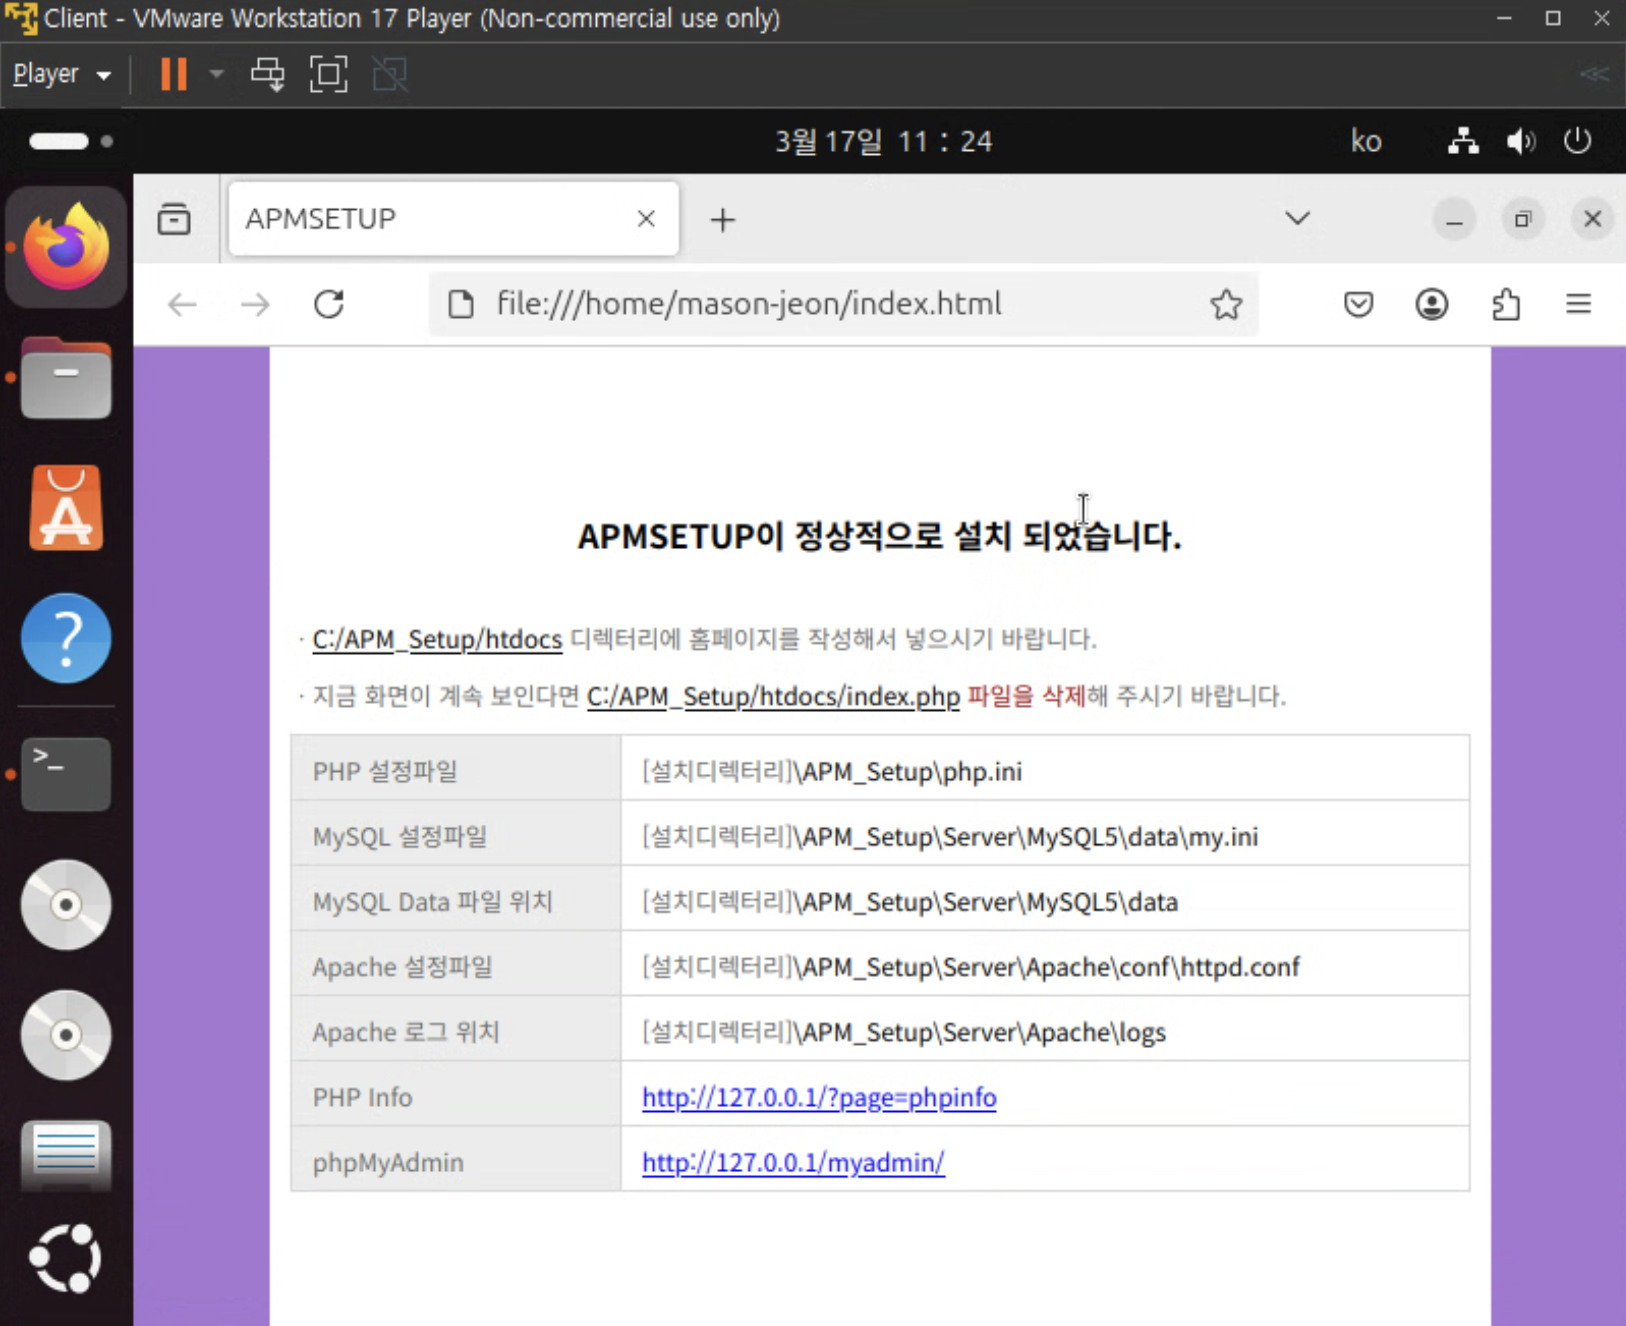Open the Player menu dropdown

tap(61, 74)
